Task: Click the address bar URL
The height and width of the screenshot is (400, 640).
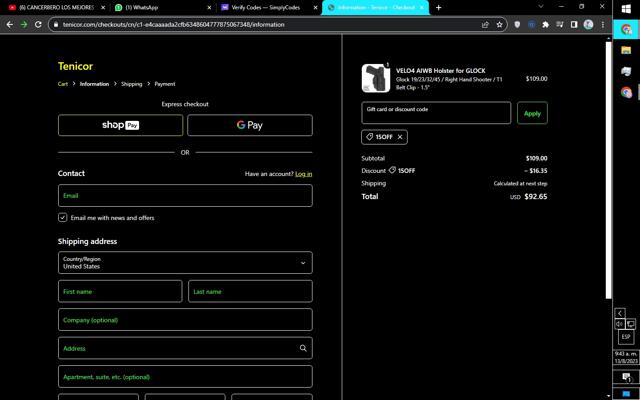Action: pos(173,24)
